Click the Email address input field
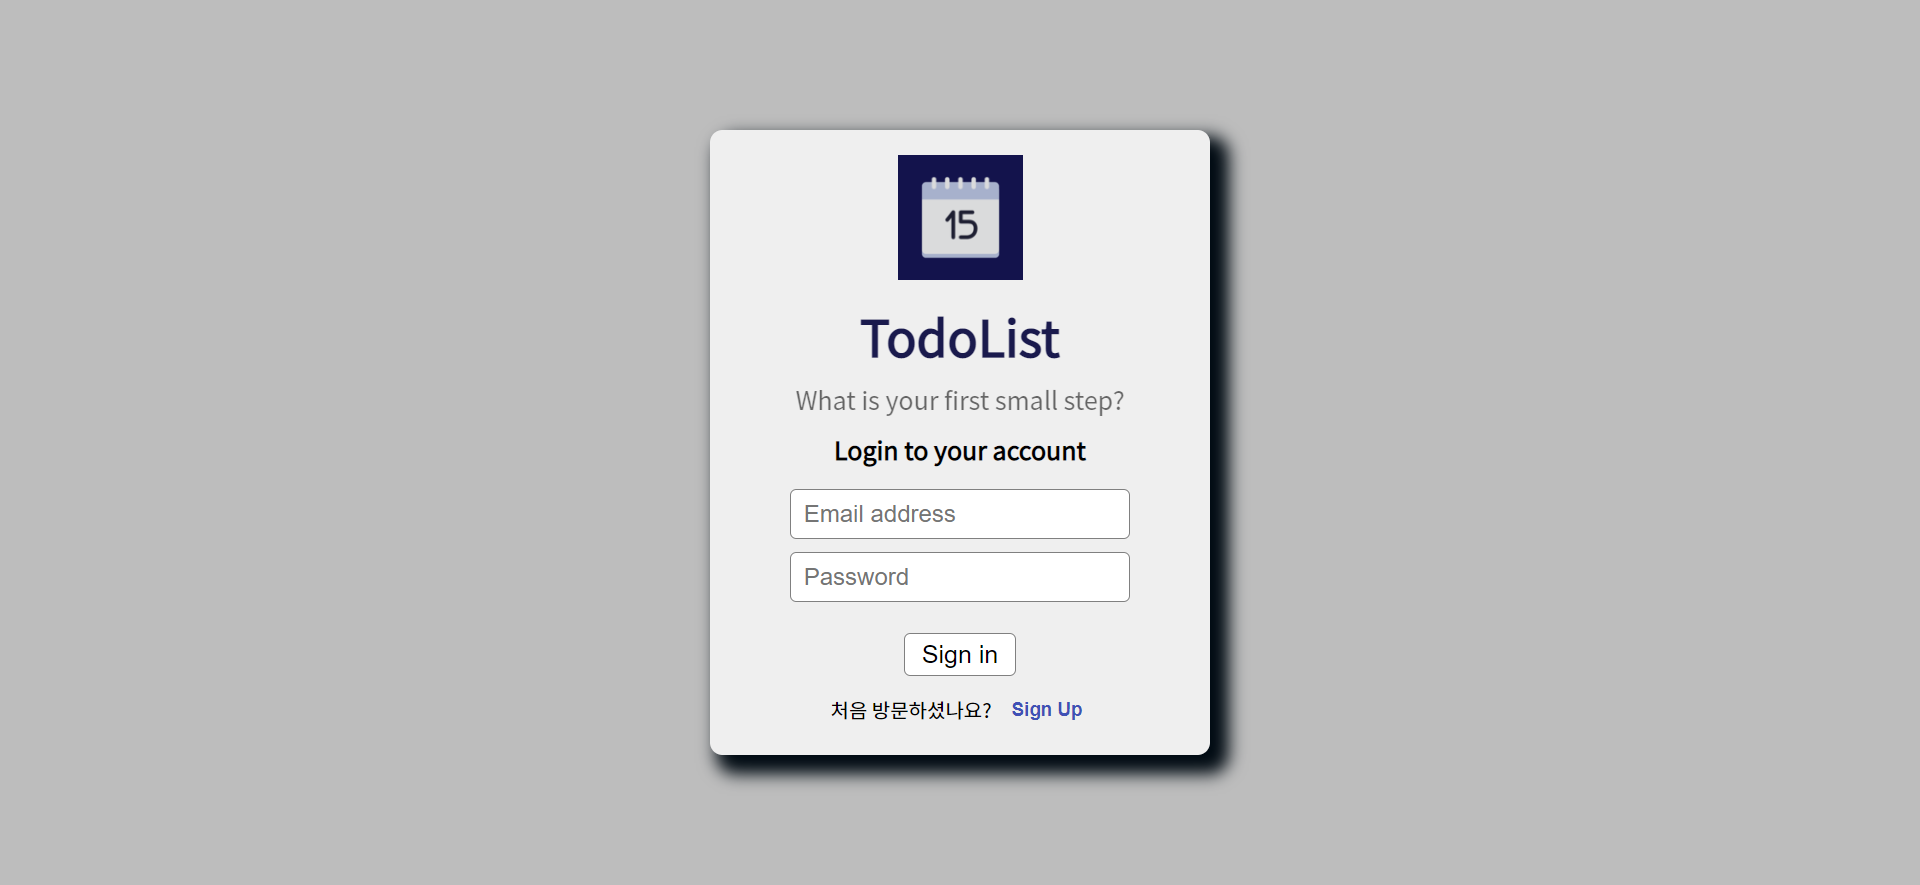 (x=959, y=513)
